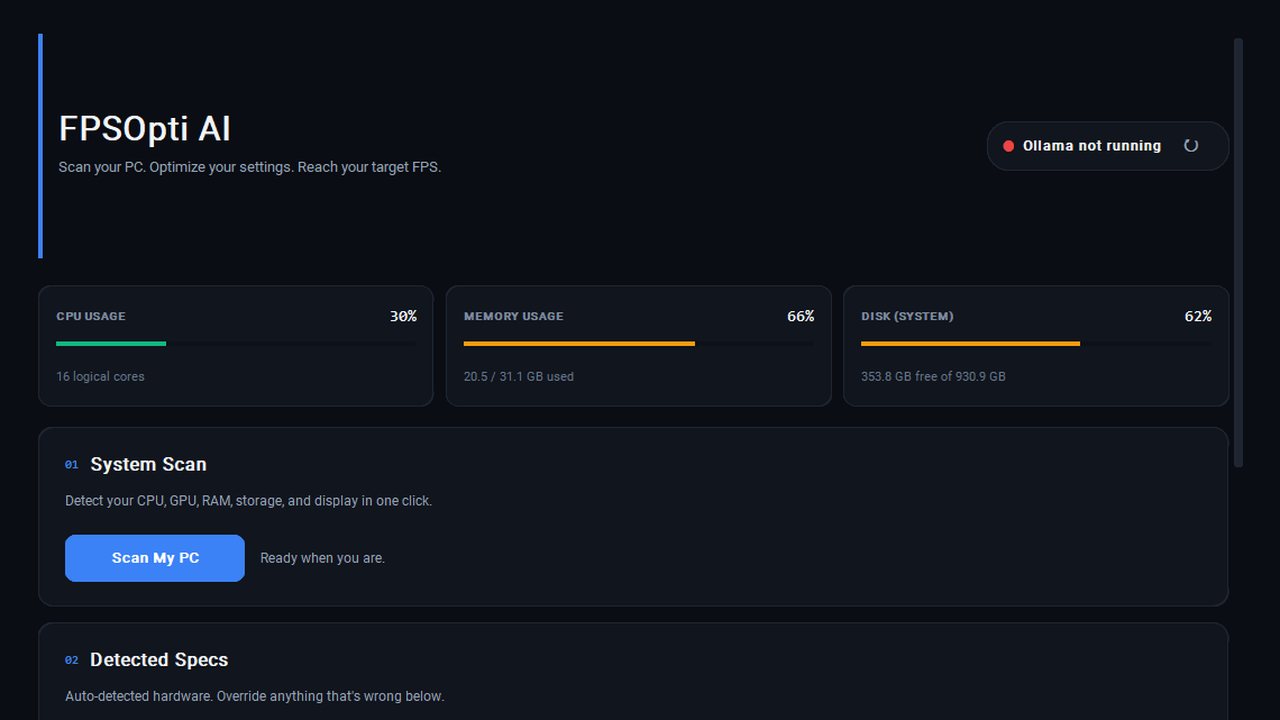Click the FPSOpti AI title

pos(145,129)
